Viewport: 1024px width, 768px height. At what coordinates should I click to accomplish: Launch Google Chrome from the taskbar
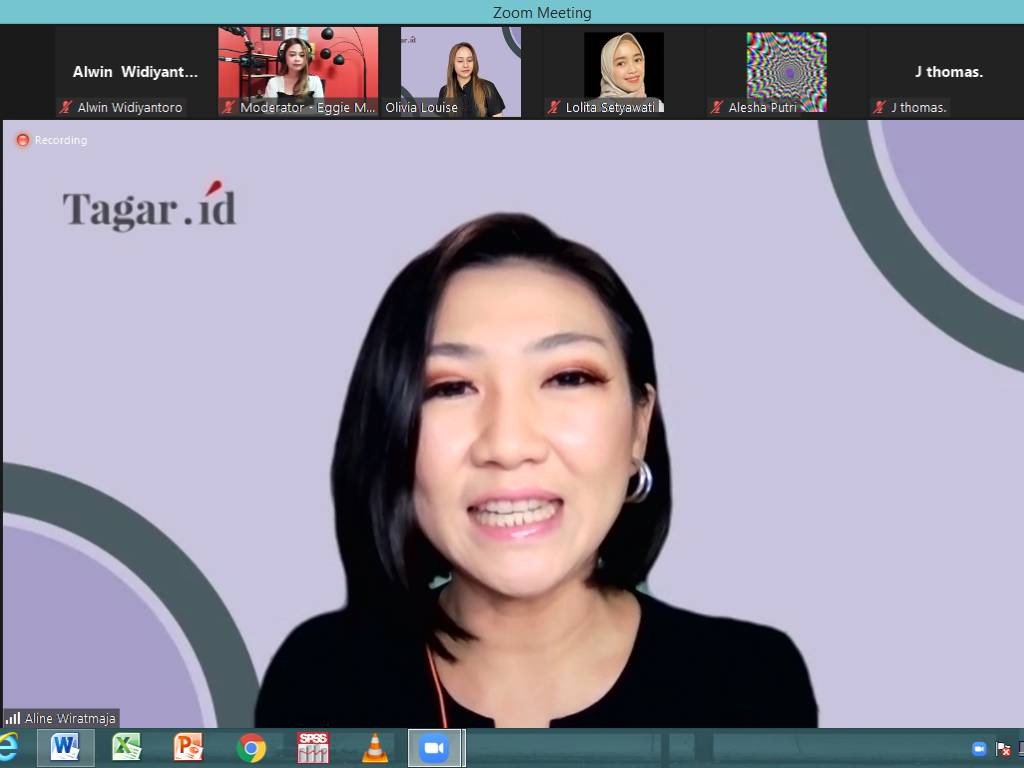pos(251,748)
